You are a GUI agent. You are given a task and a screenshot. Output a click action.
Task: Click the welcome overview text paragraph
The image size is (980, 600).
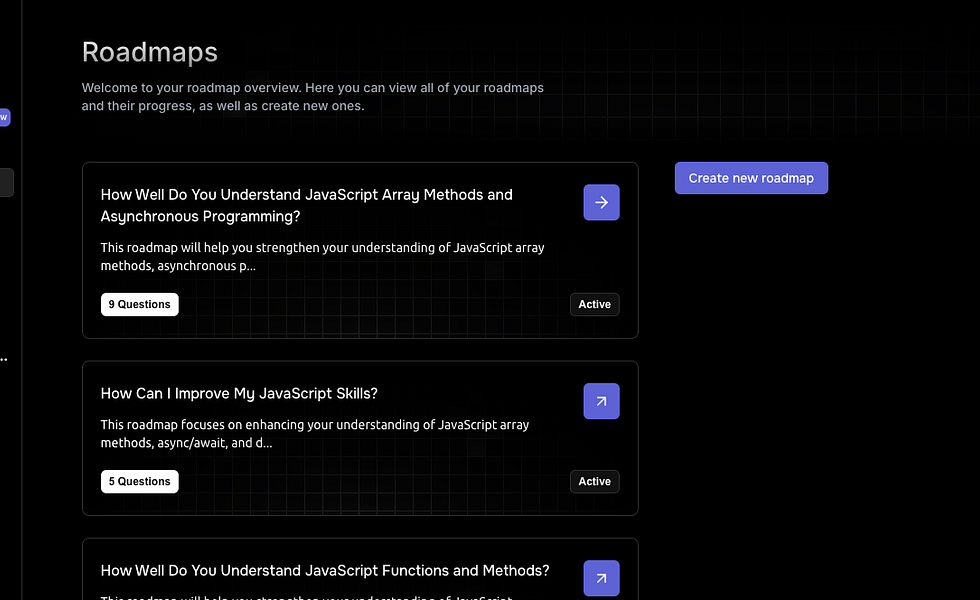click(312, 96)
